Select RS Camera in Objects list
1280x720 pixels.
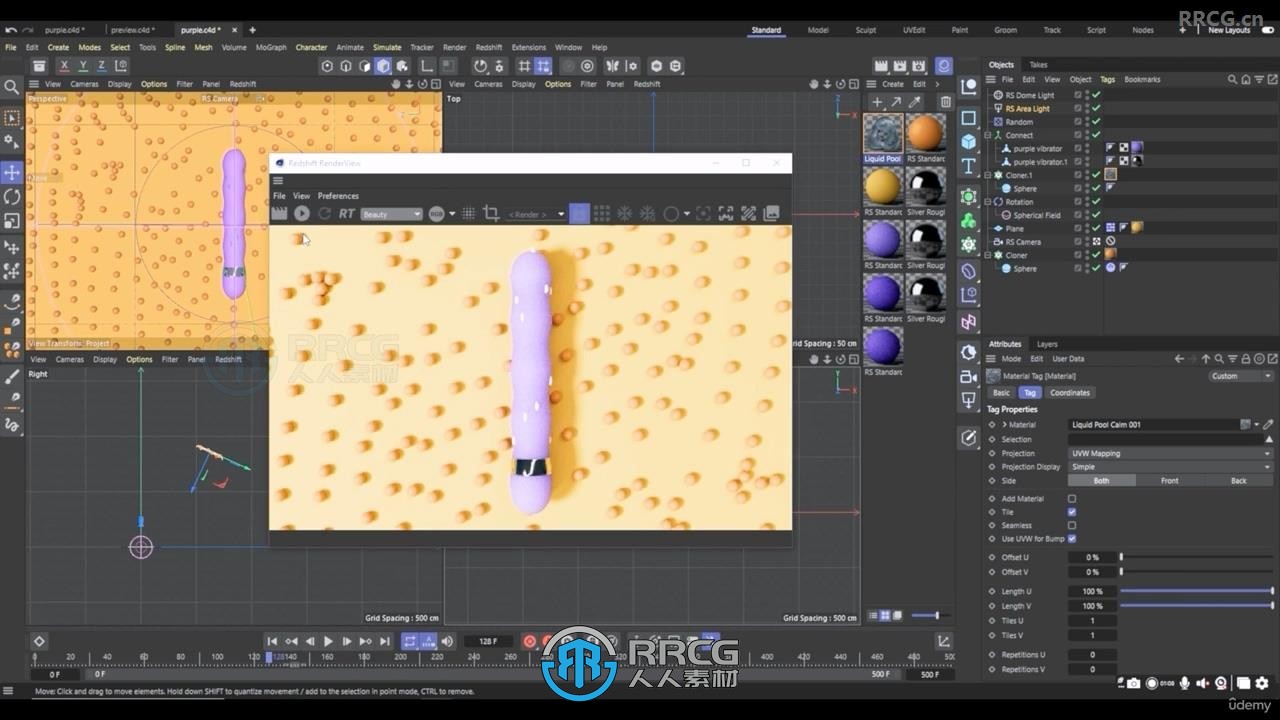[1023, 242]
